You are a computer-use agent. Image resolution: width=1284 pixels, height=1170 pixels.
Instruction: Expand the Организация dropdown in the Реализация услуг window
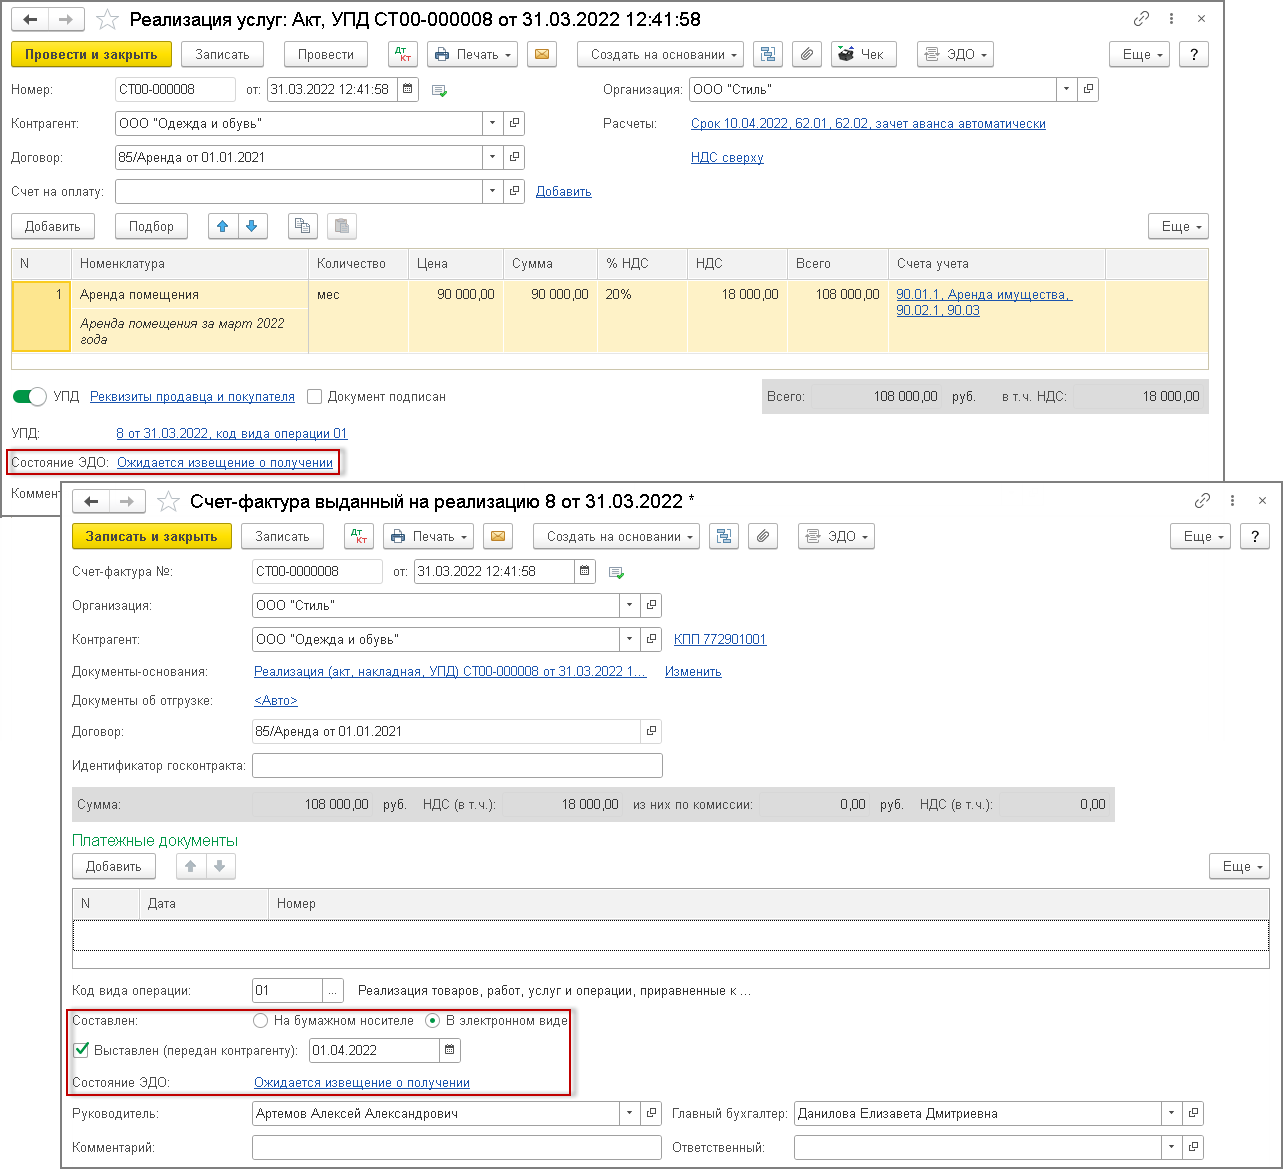pyautogui.click(x=1067, y=89)
